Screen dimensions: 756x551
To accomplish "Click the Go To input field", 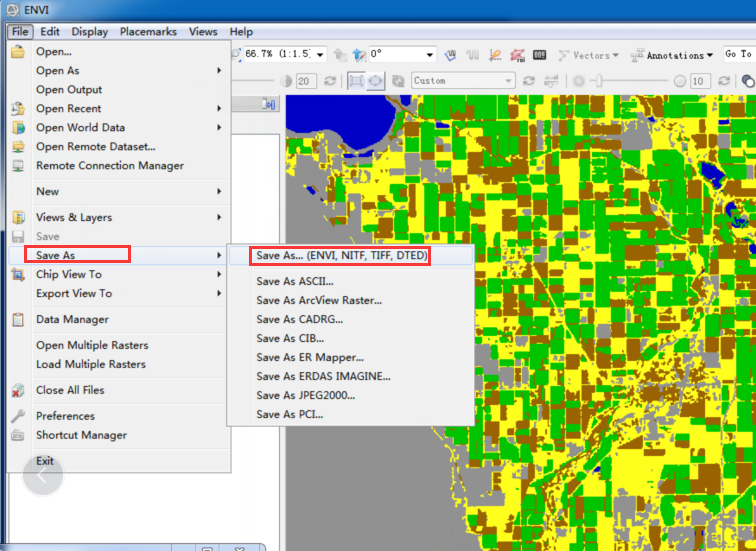I will [740, 54].
